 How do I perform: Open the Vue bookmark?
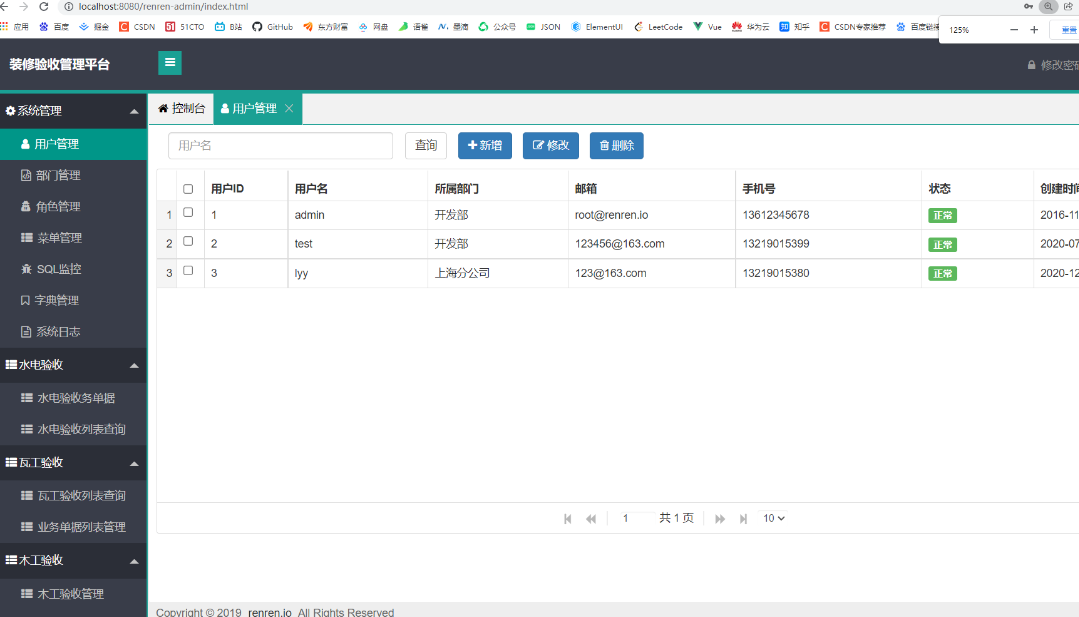tap(707, 27)
